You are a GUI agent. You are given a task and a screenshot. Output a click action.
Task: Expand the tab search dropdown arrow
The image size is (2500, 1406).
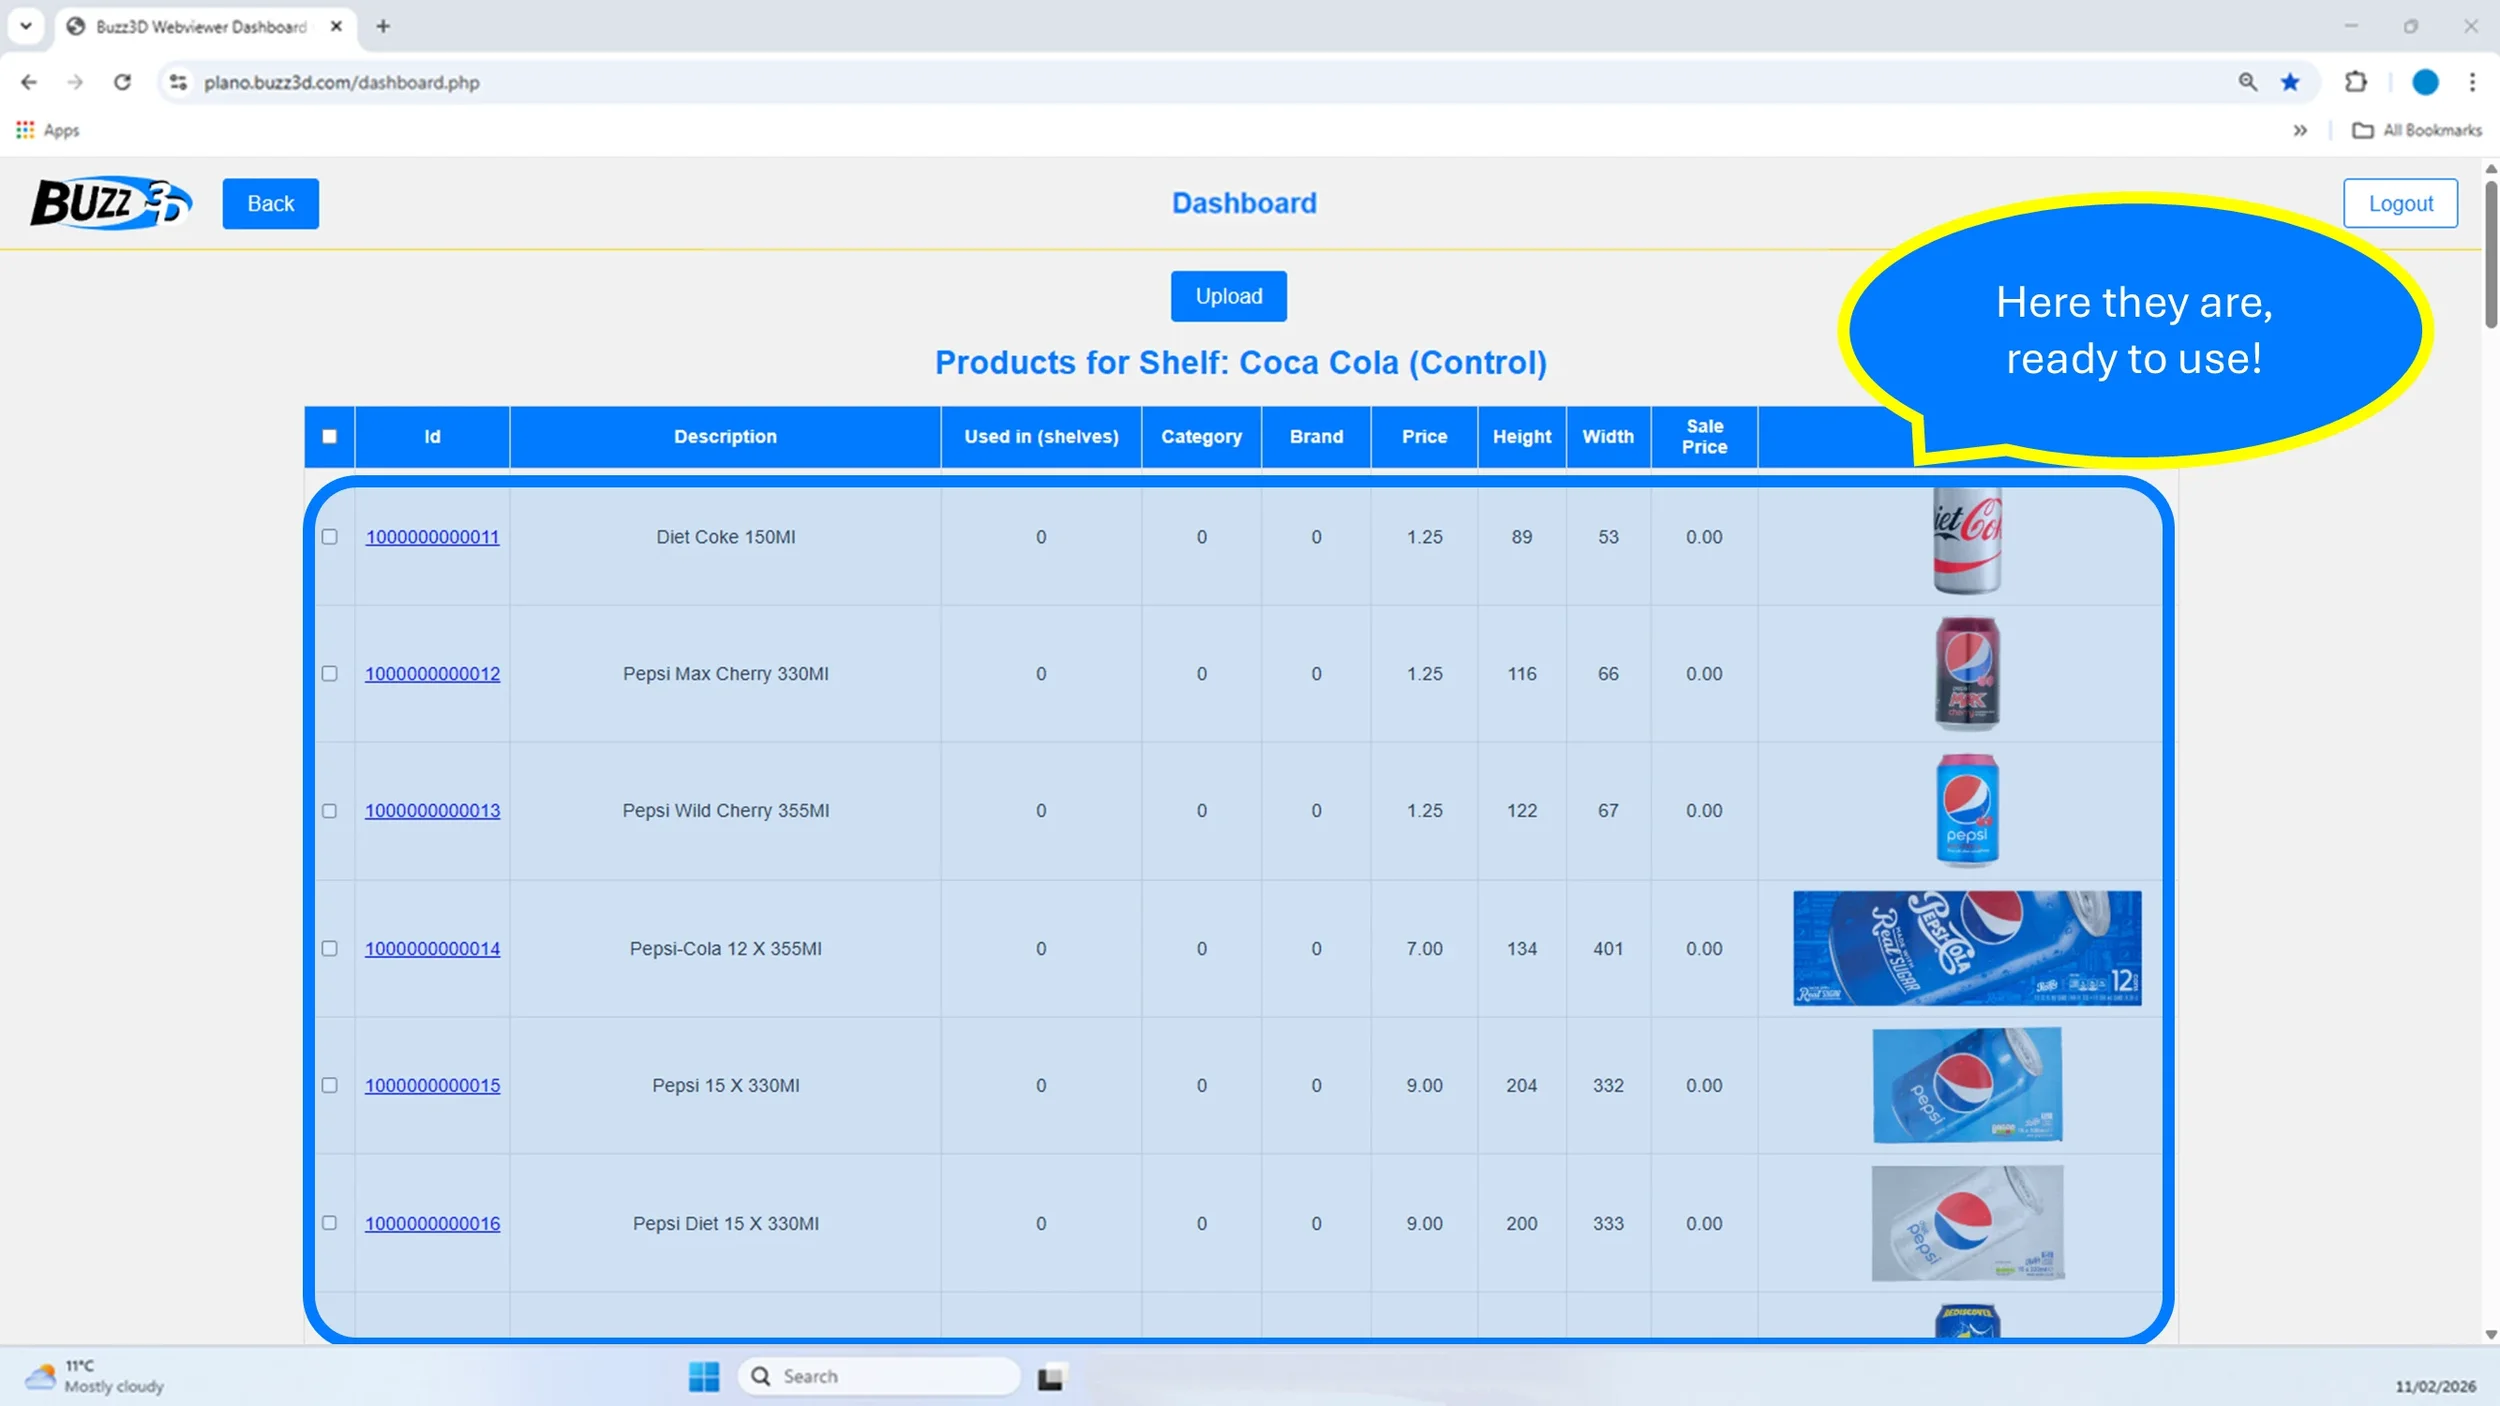pos(26,26)
